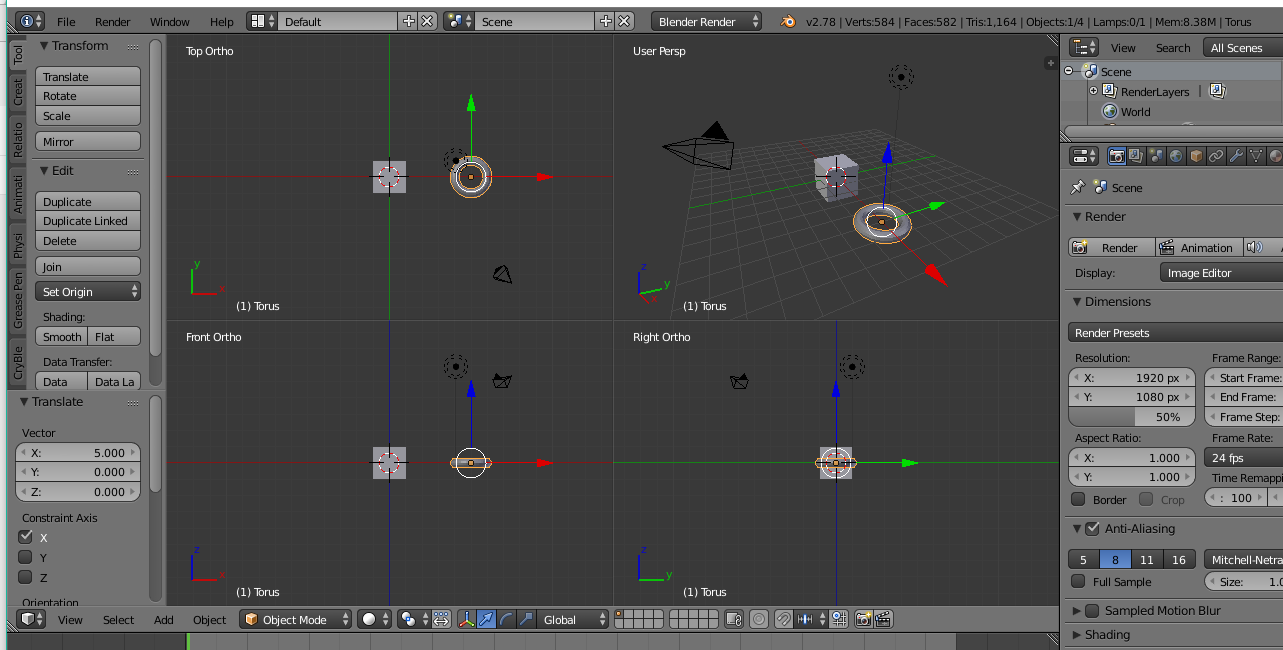The height and width of the screenshot is (650, 1283).
Task: Select anti-aliasing sample value 16
Action: [1180, 559]
